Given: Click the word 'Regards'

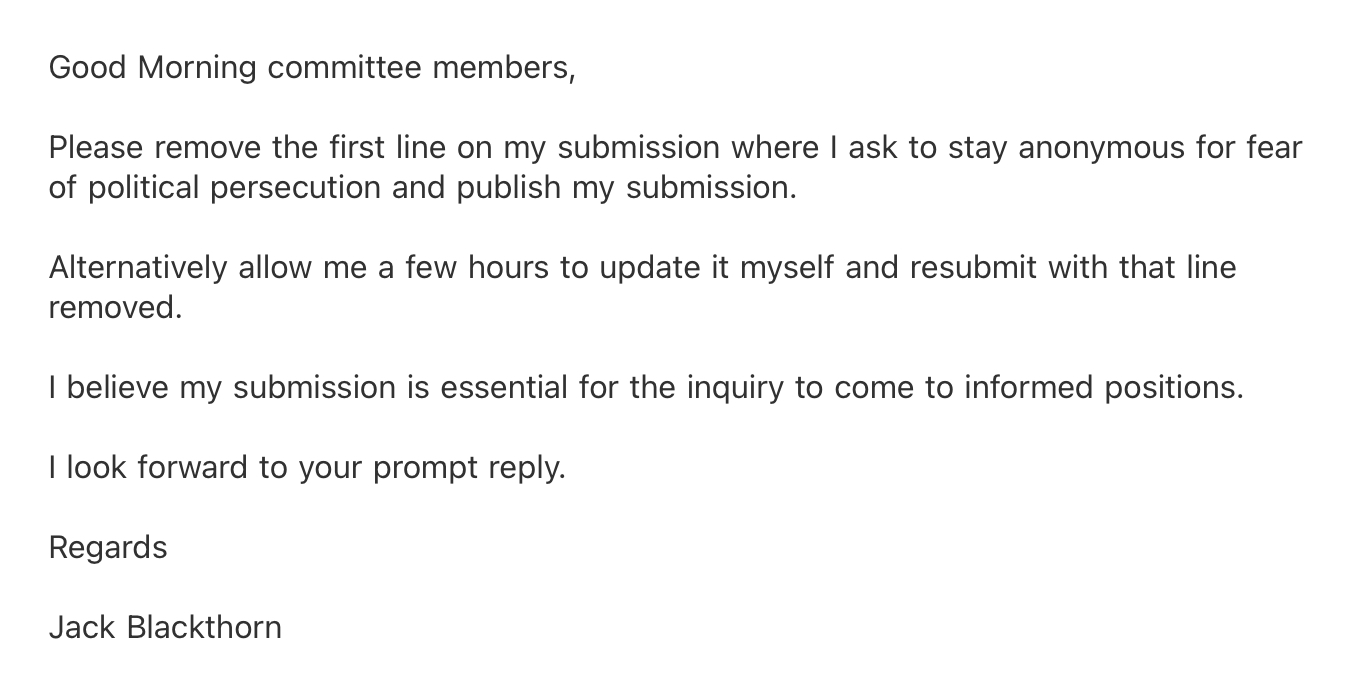Looking at the screenshot, I should tap(108, 548).
